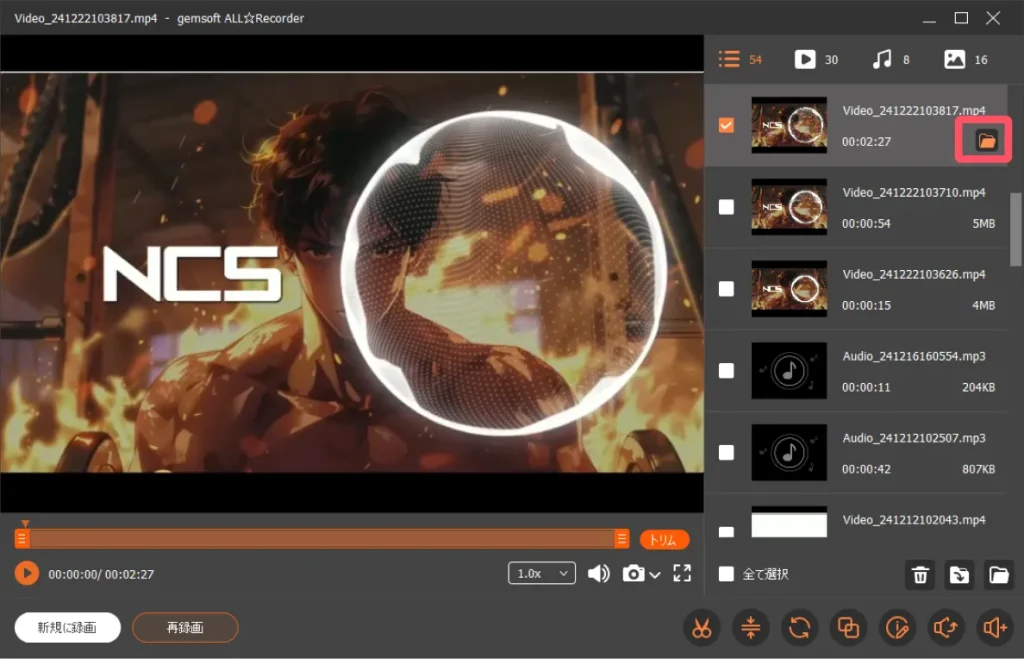1024x659 pixels.
Task: Click the volume booster speaker-plus icon
Action: click(x=995, y=628)
